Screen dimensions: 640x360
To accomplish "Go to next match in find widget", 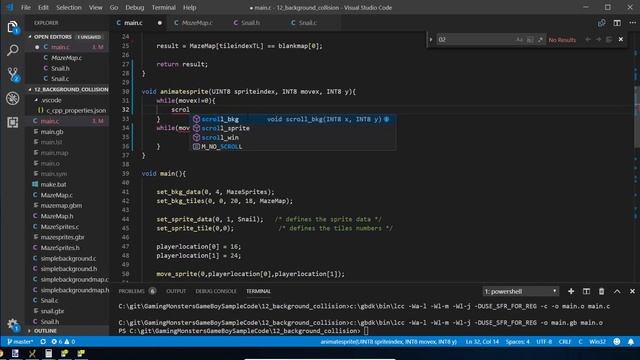I will (x=598, y=40).
